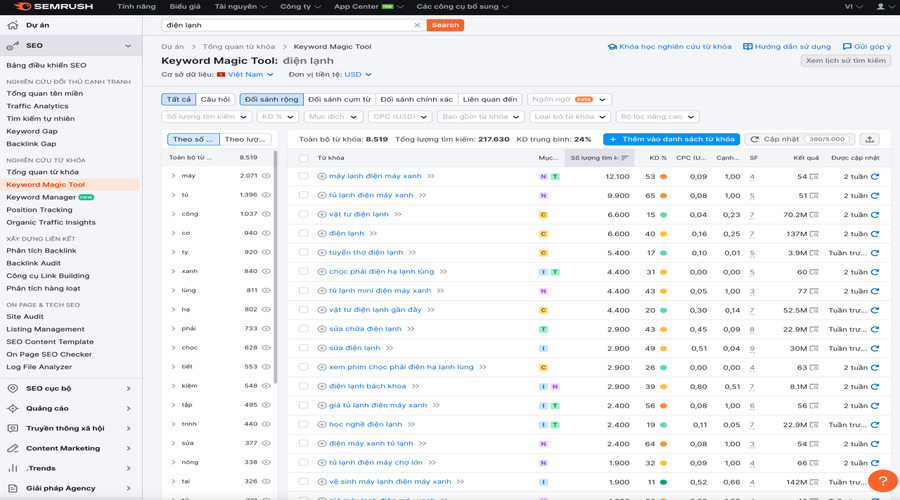Click the orange Search button

pyautogui.click(x=445, y=25)
